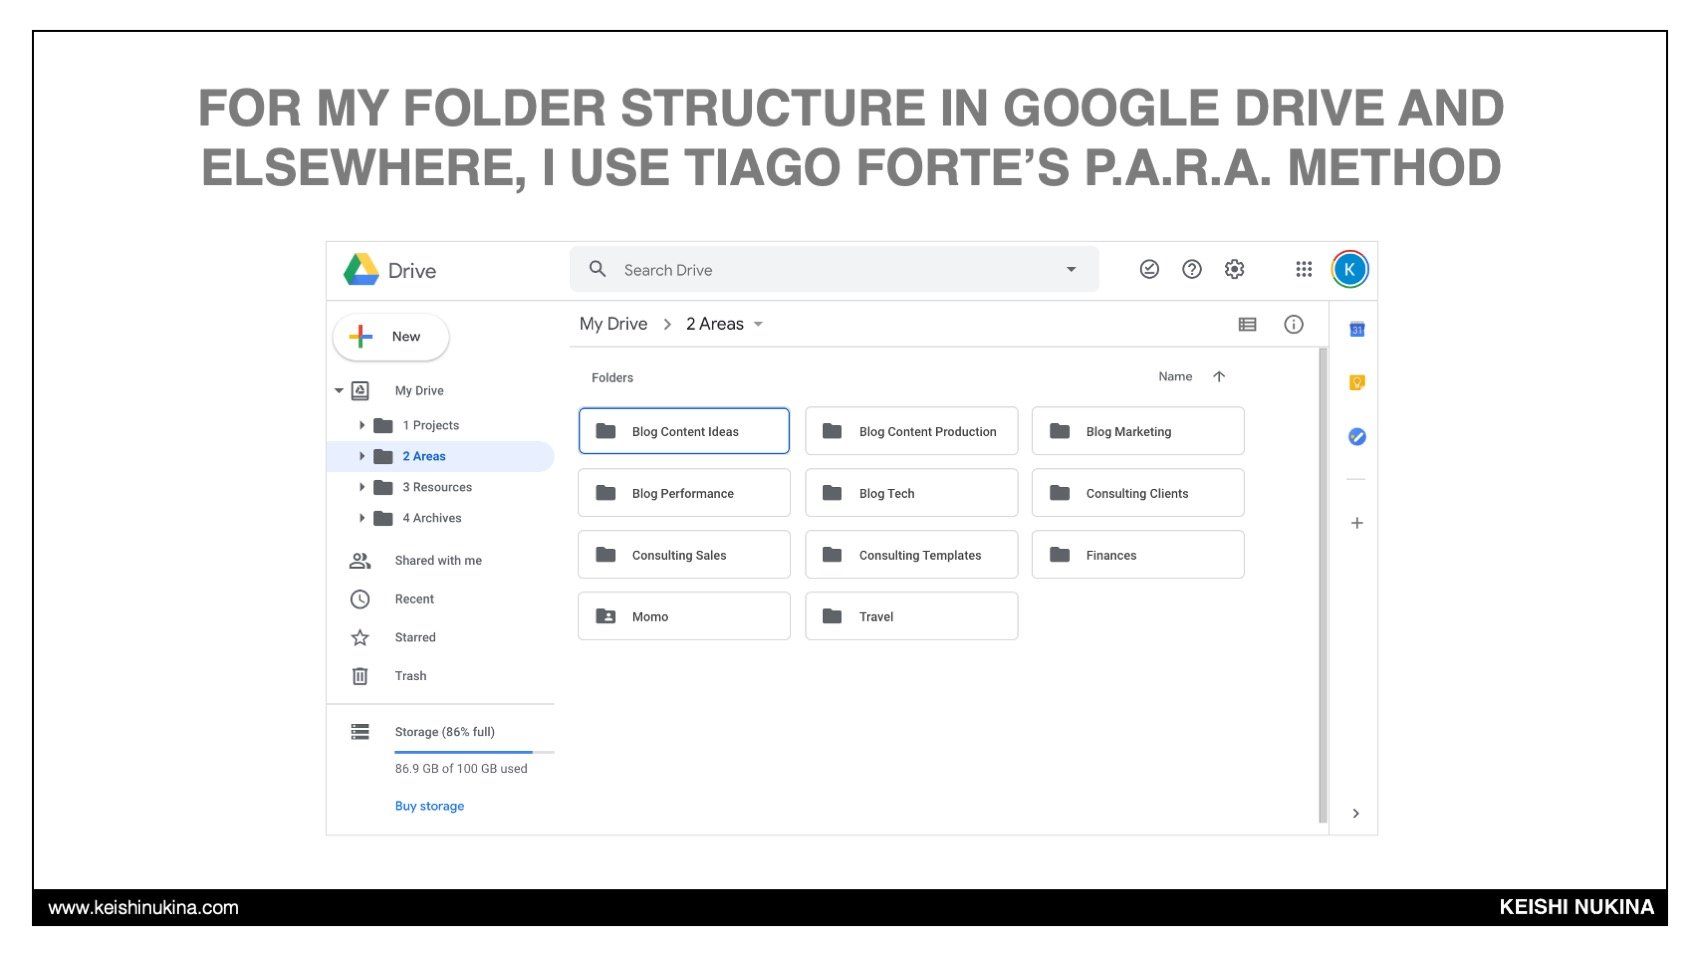Open Google Keep side panel icon
The width and height of the screenshot is (1700, 956).
[1357, 383]
